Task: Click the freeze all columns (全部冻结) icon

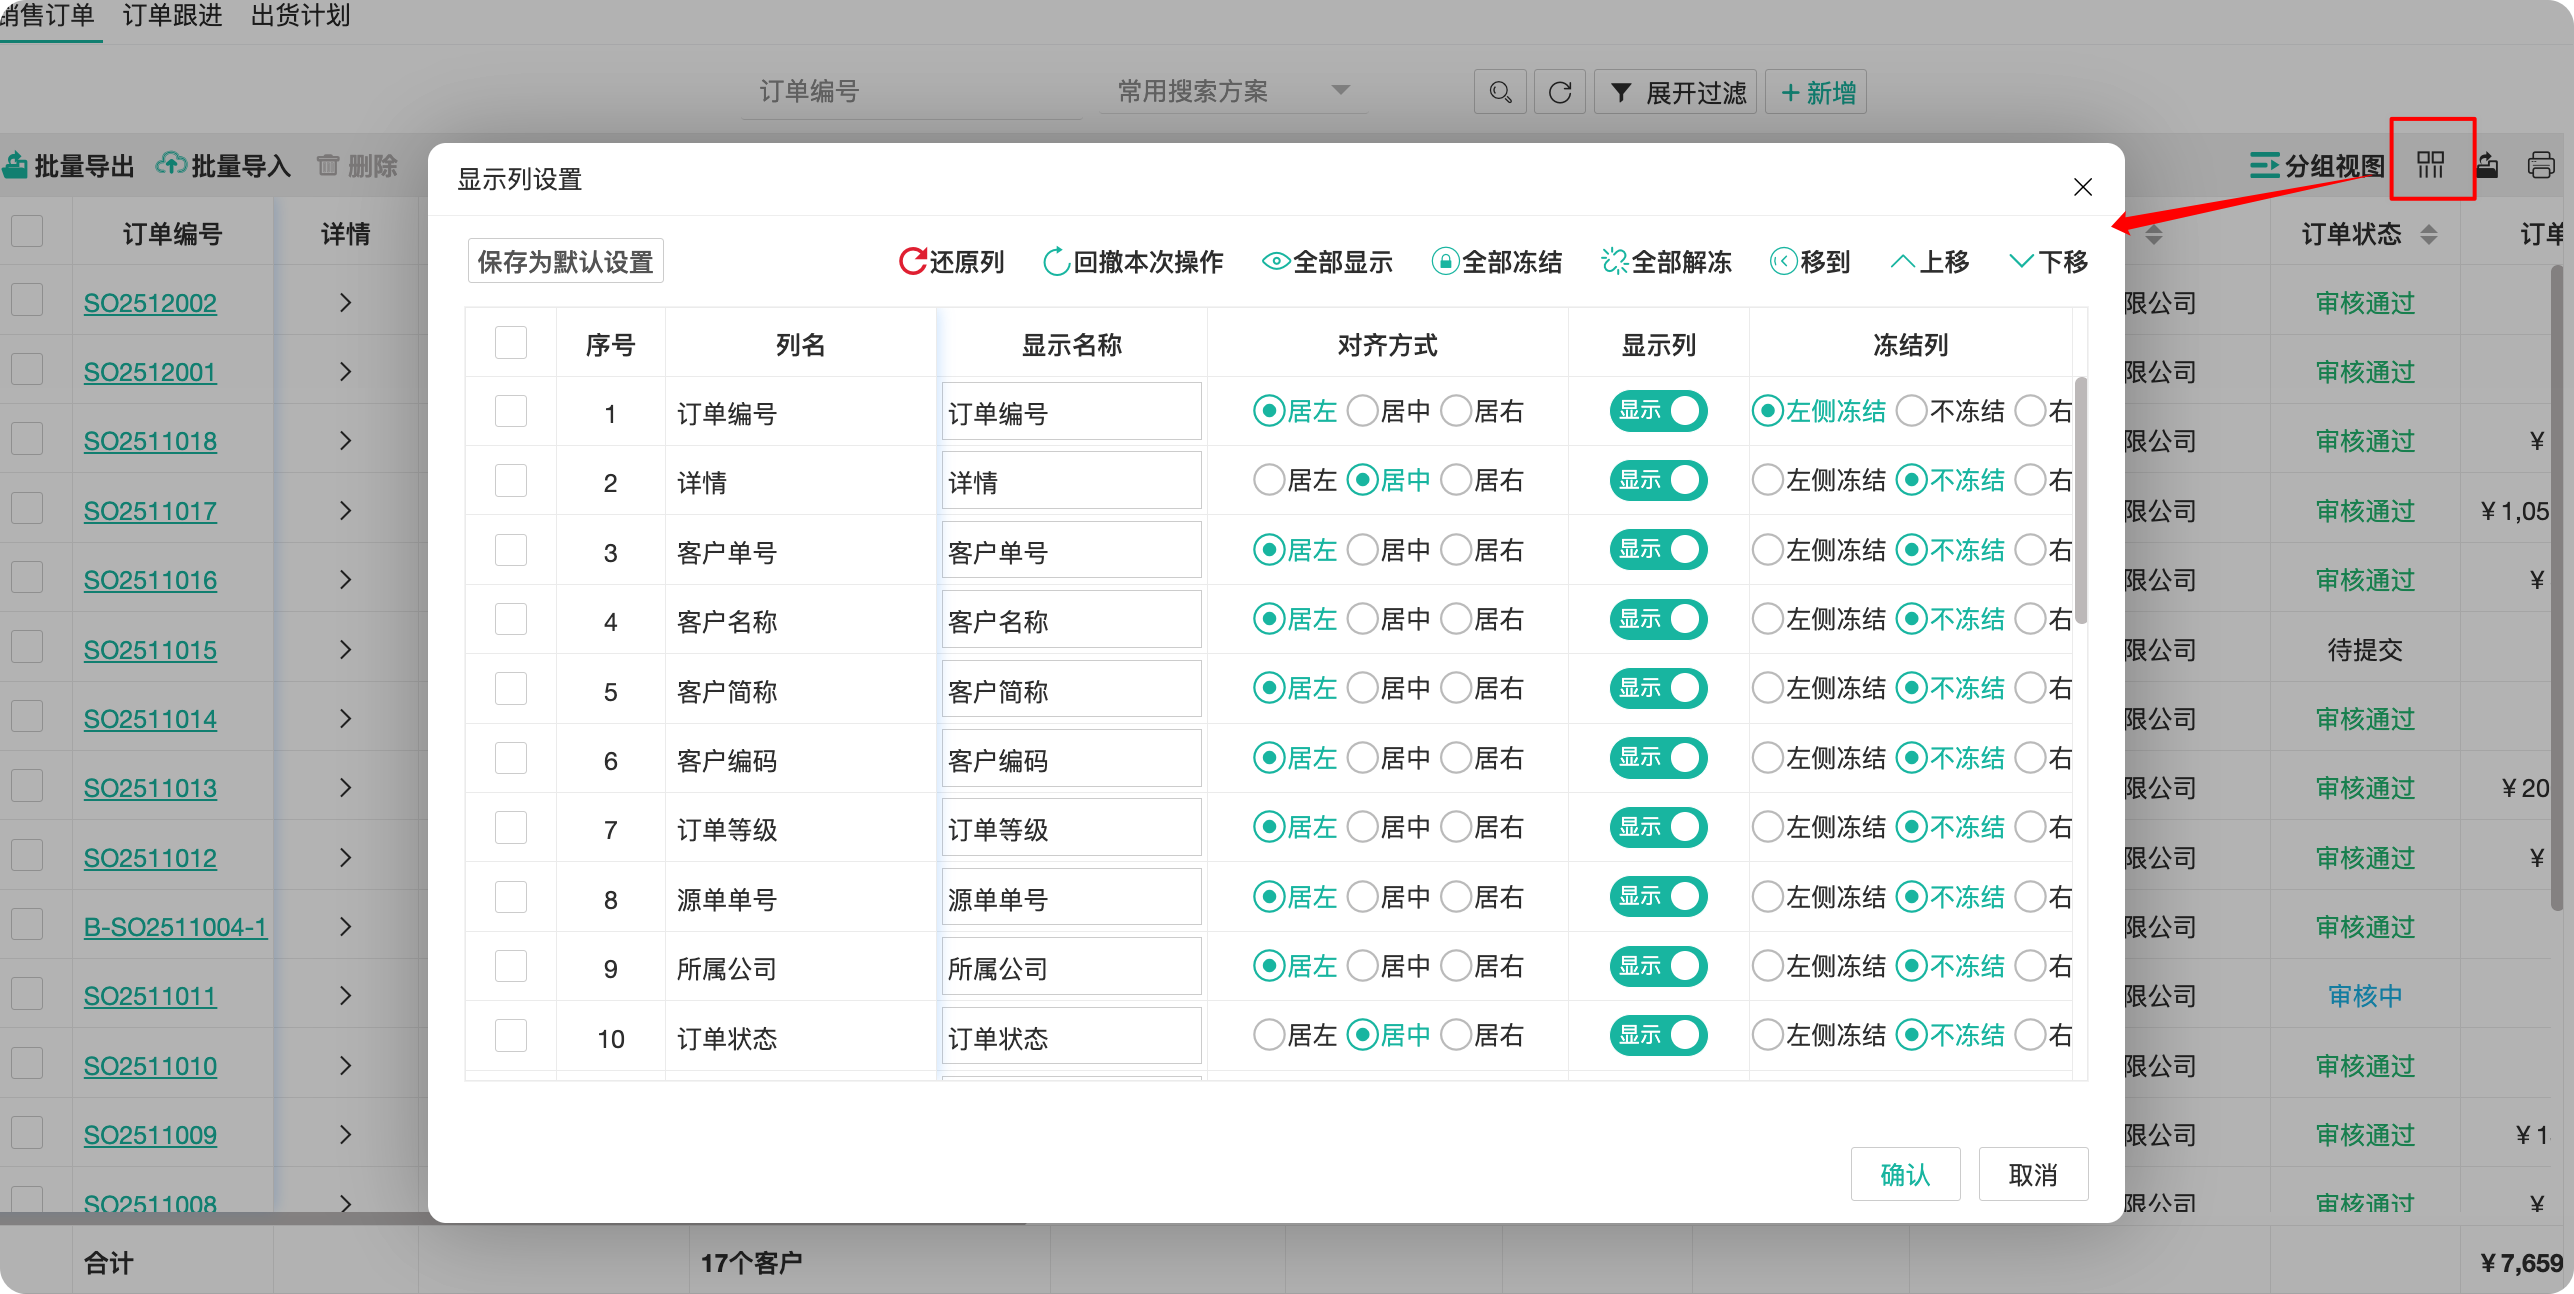Action: [x=1444, y=262]
